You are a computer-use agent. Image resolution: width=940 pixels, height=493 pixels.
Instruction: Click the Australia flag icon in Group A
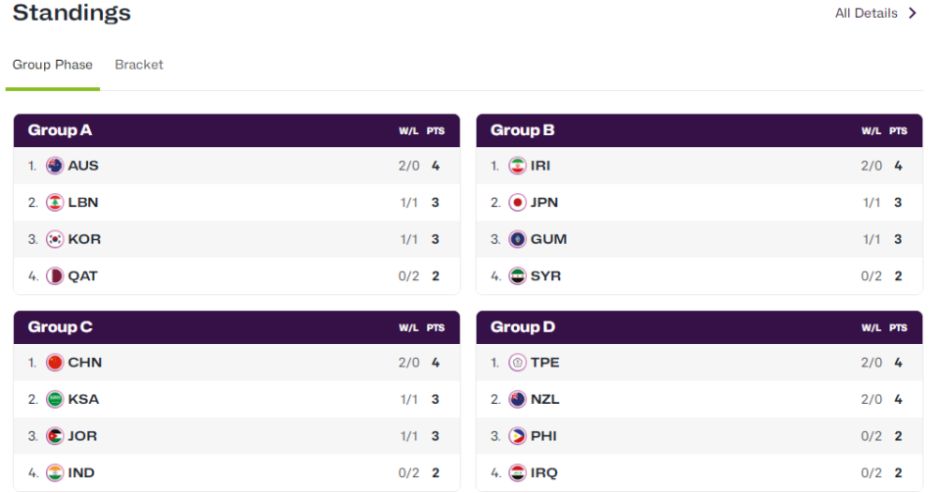55,166
